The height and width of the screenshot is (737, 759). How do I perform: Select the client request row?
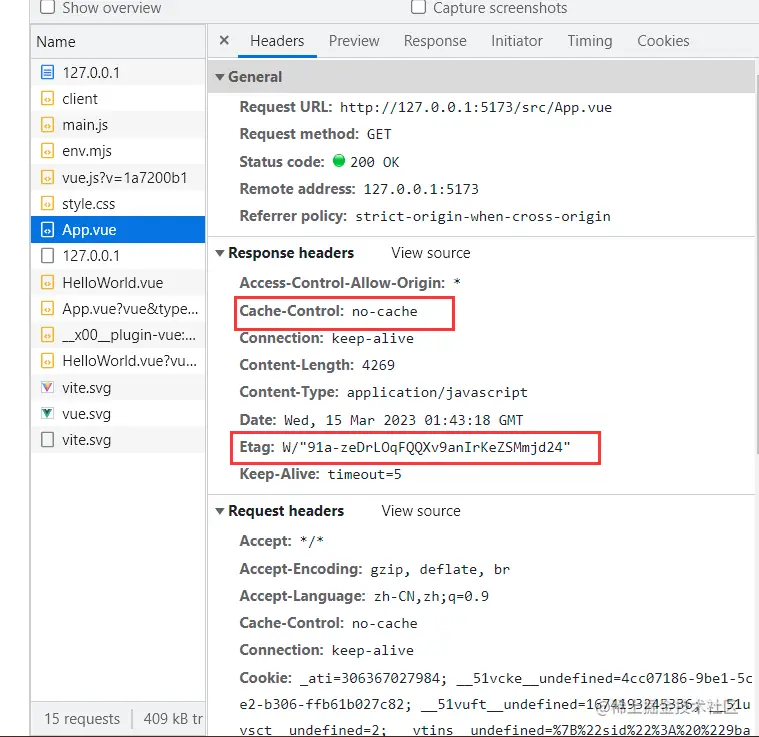pyautogui.click(x=118, y=99)
